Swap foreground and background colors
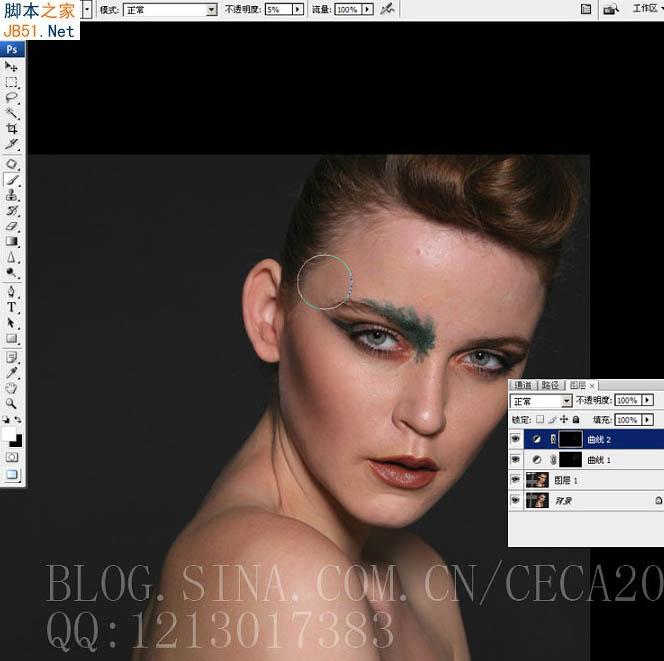The image size is (664, 661). (18, 420)
